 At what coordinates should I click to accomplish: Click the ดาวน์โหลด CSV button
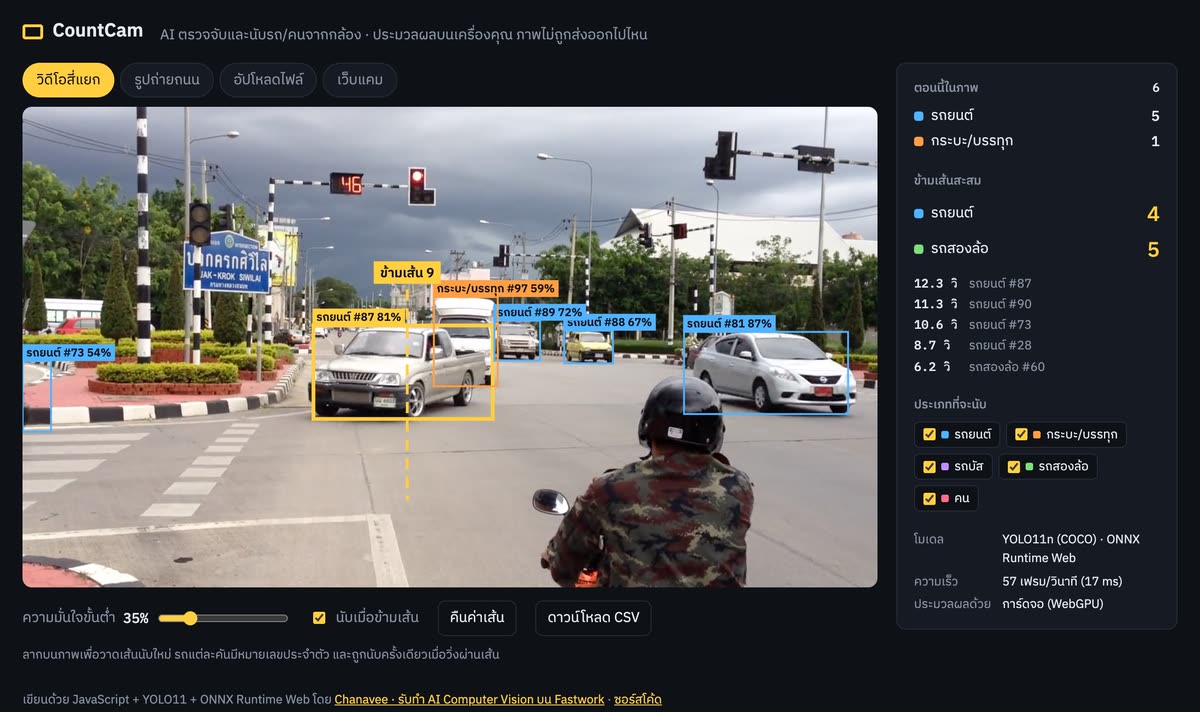coord(593,618)
